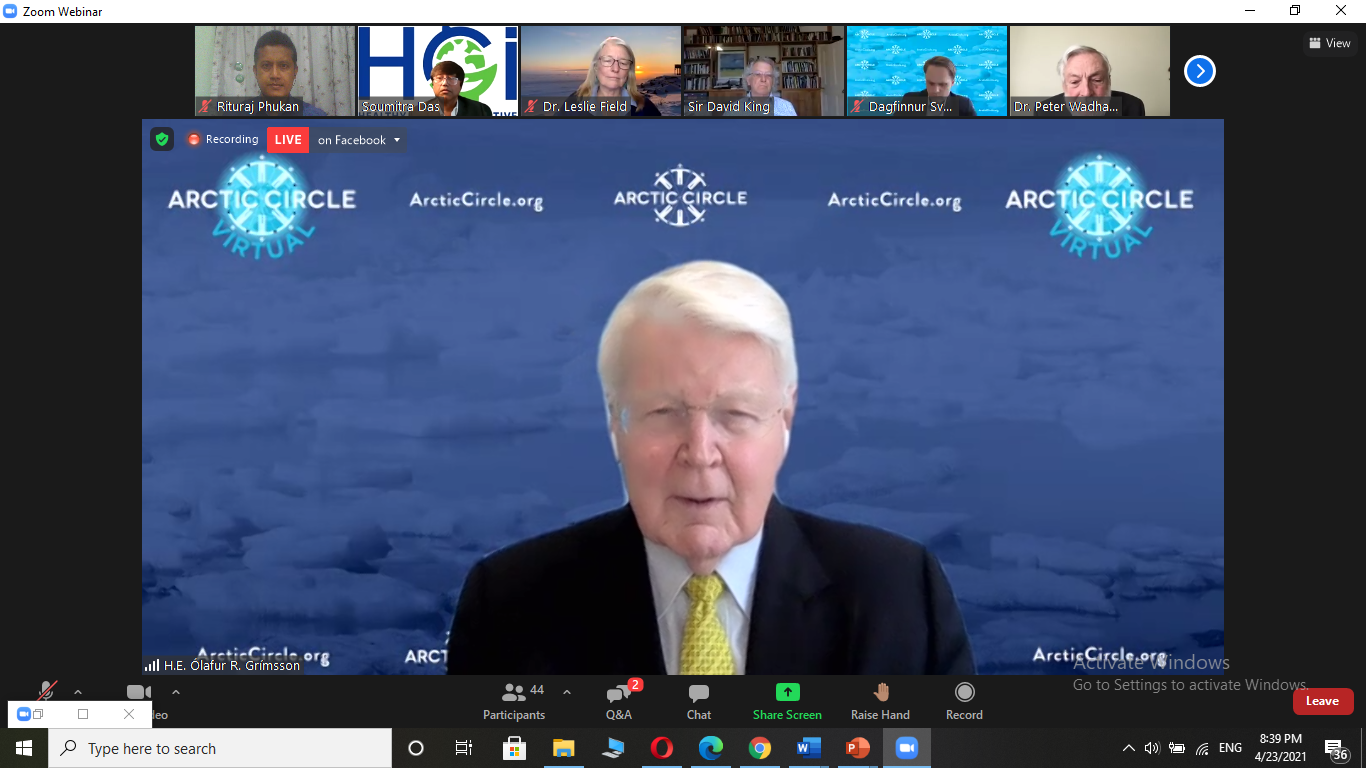Viewport: 1366px width, 768px height.
Task: Switch to Word on the taskbar
Action: tap(809, 748)
